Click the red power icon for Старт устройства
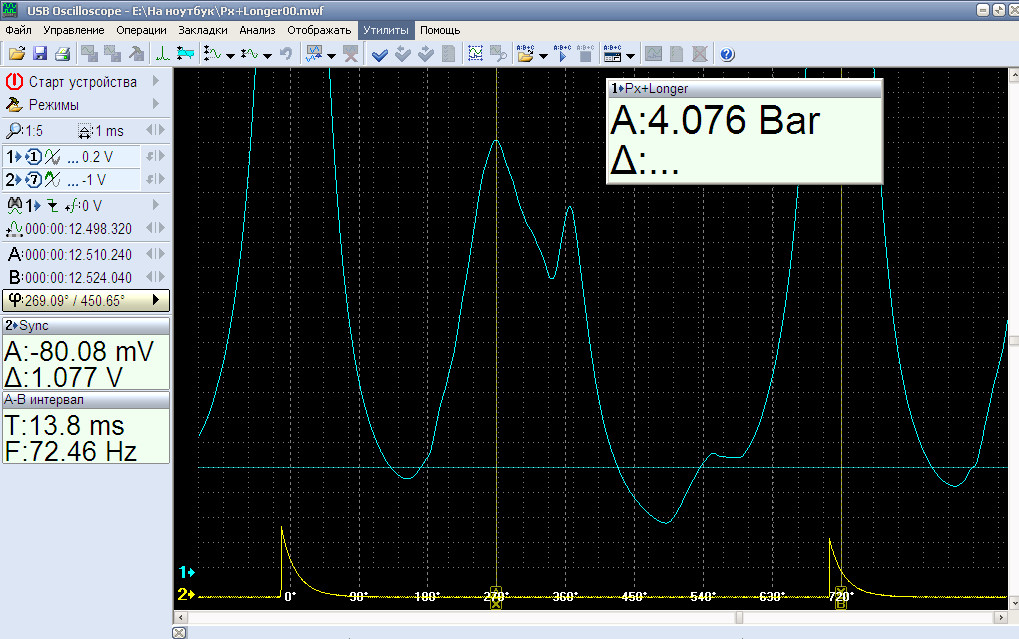The width and height of the screenshot is (1019, 639). point(14,81)
